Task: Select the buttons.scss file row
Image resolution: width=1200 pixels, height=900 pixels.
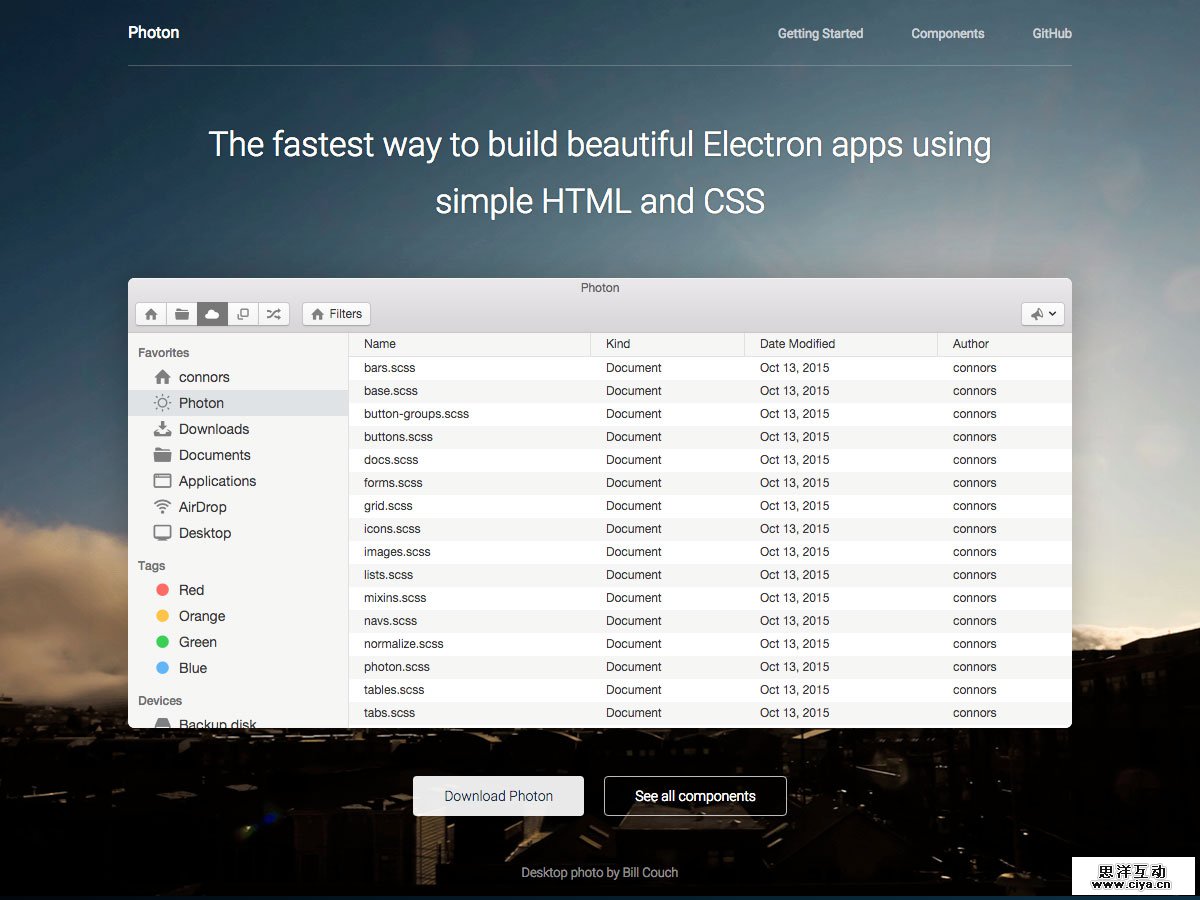Action: tap(398, 437)
